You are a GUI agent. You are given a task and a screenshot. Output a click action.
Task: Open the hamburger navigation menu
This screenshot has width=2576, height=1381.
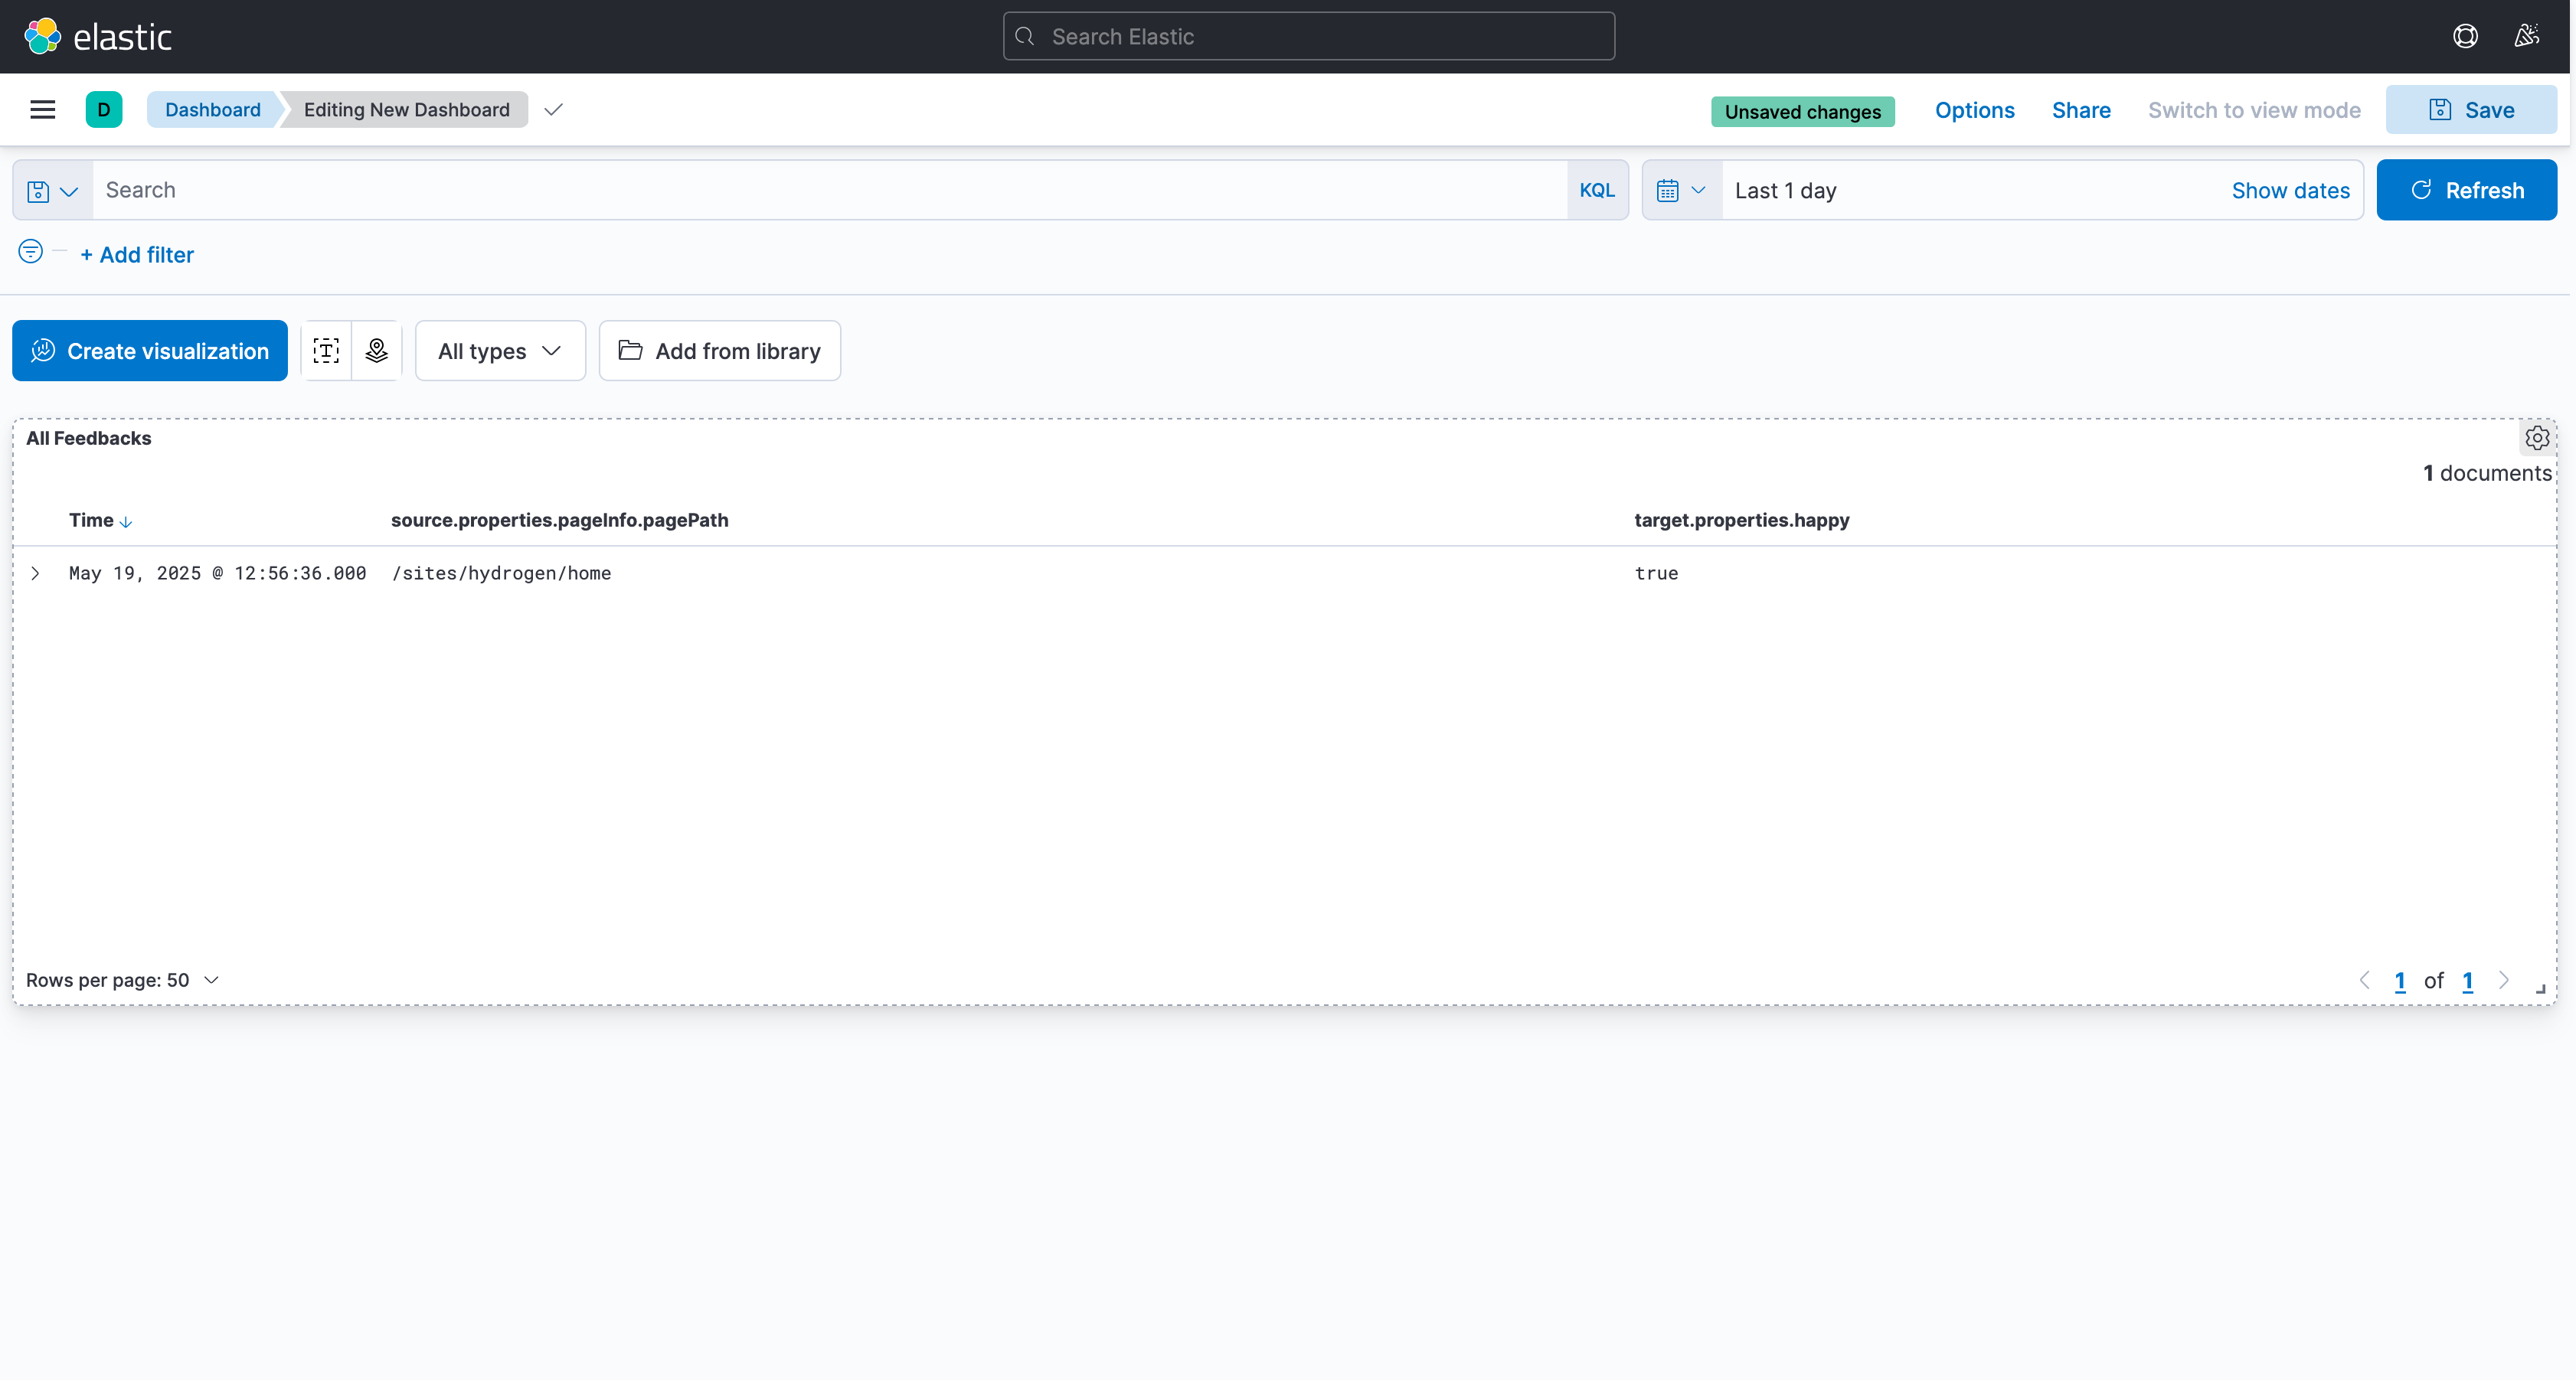point(42,110)
